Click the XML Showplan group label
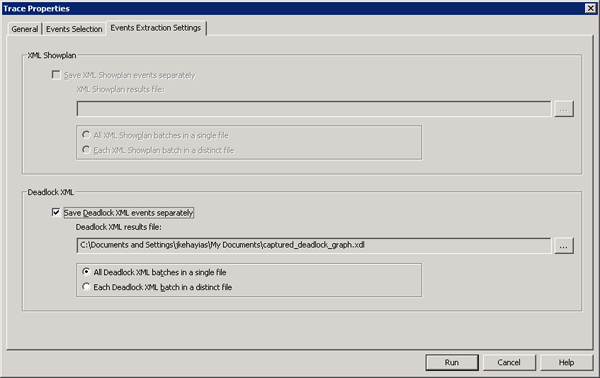The image size is (600, 378). point(52,55)
